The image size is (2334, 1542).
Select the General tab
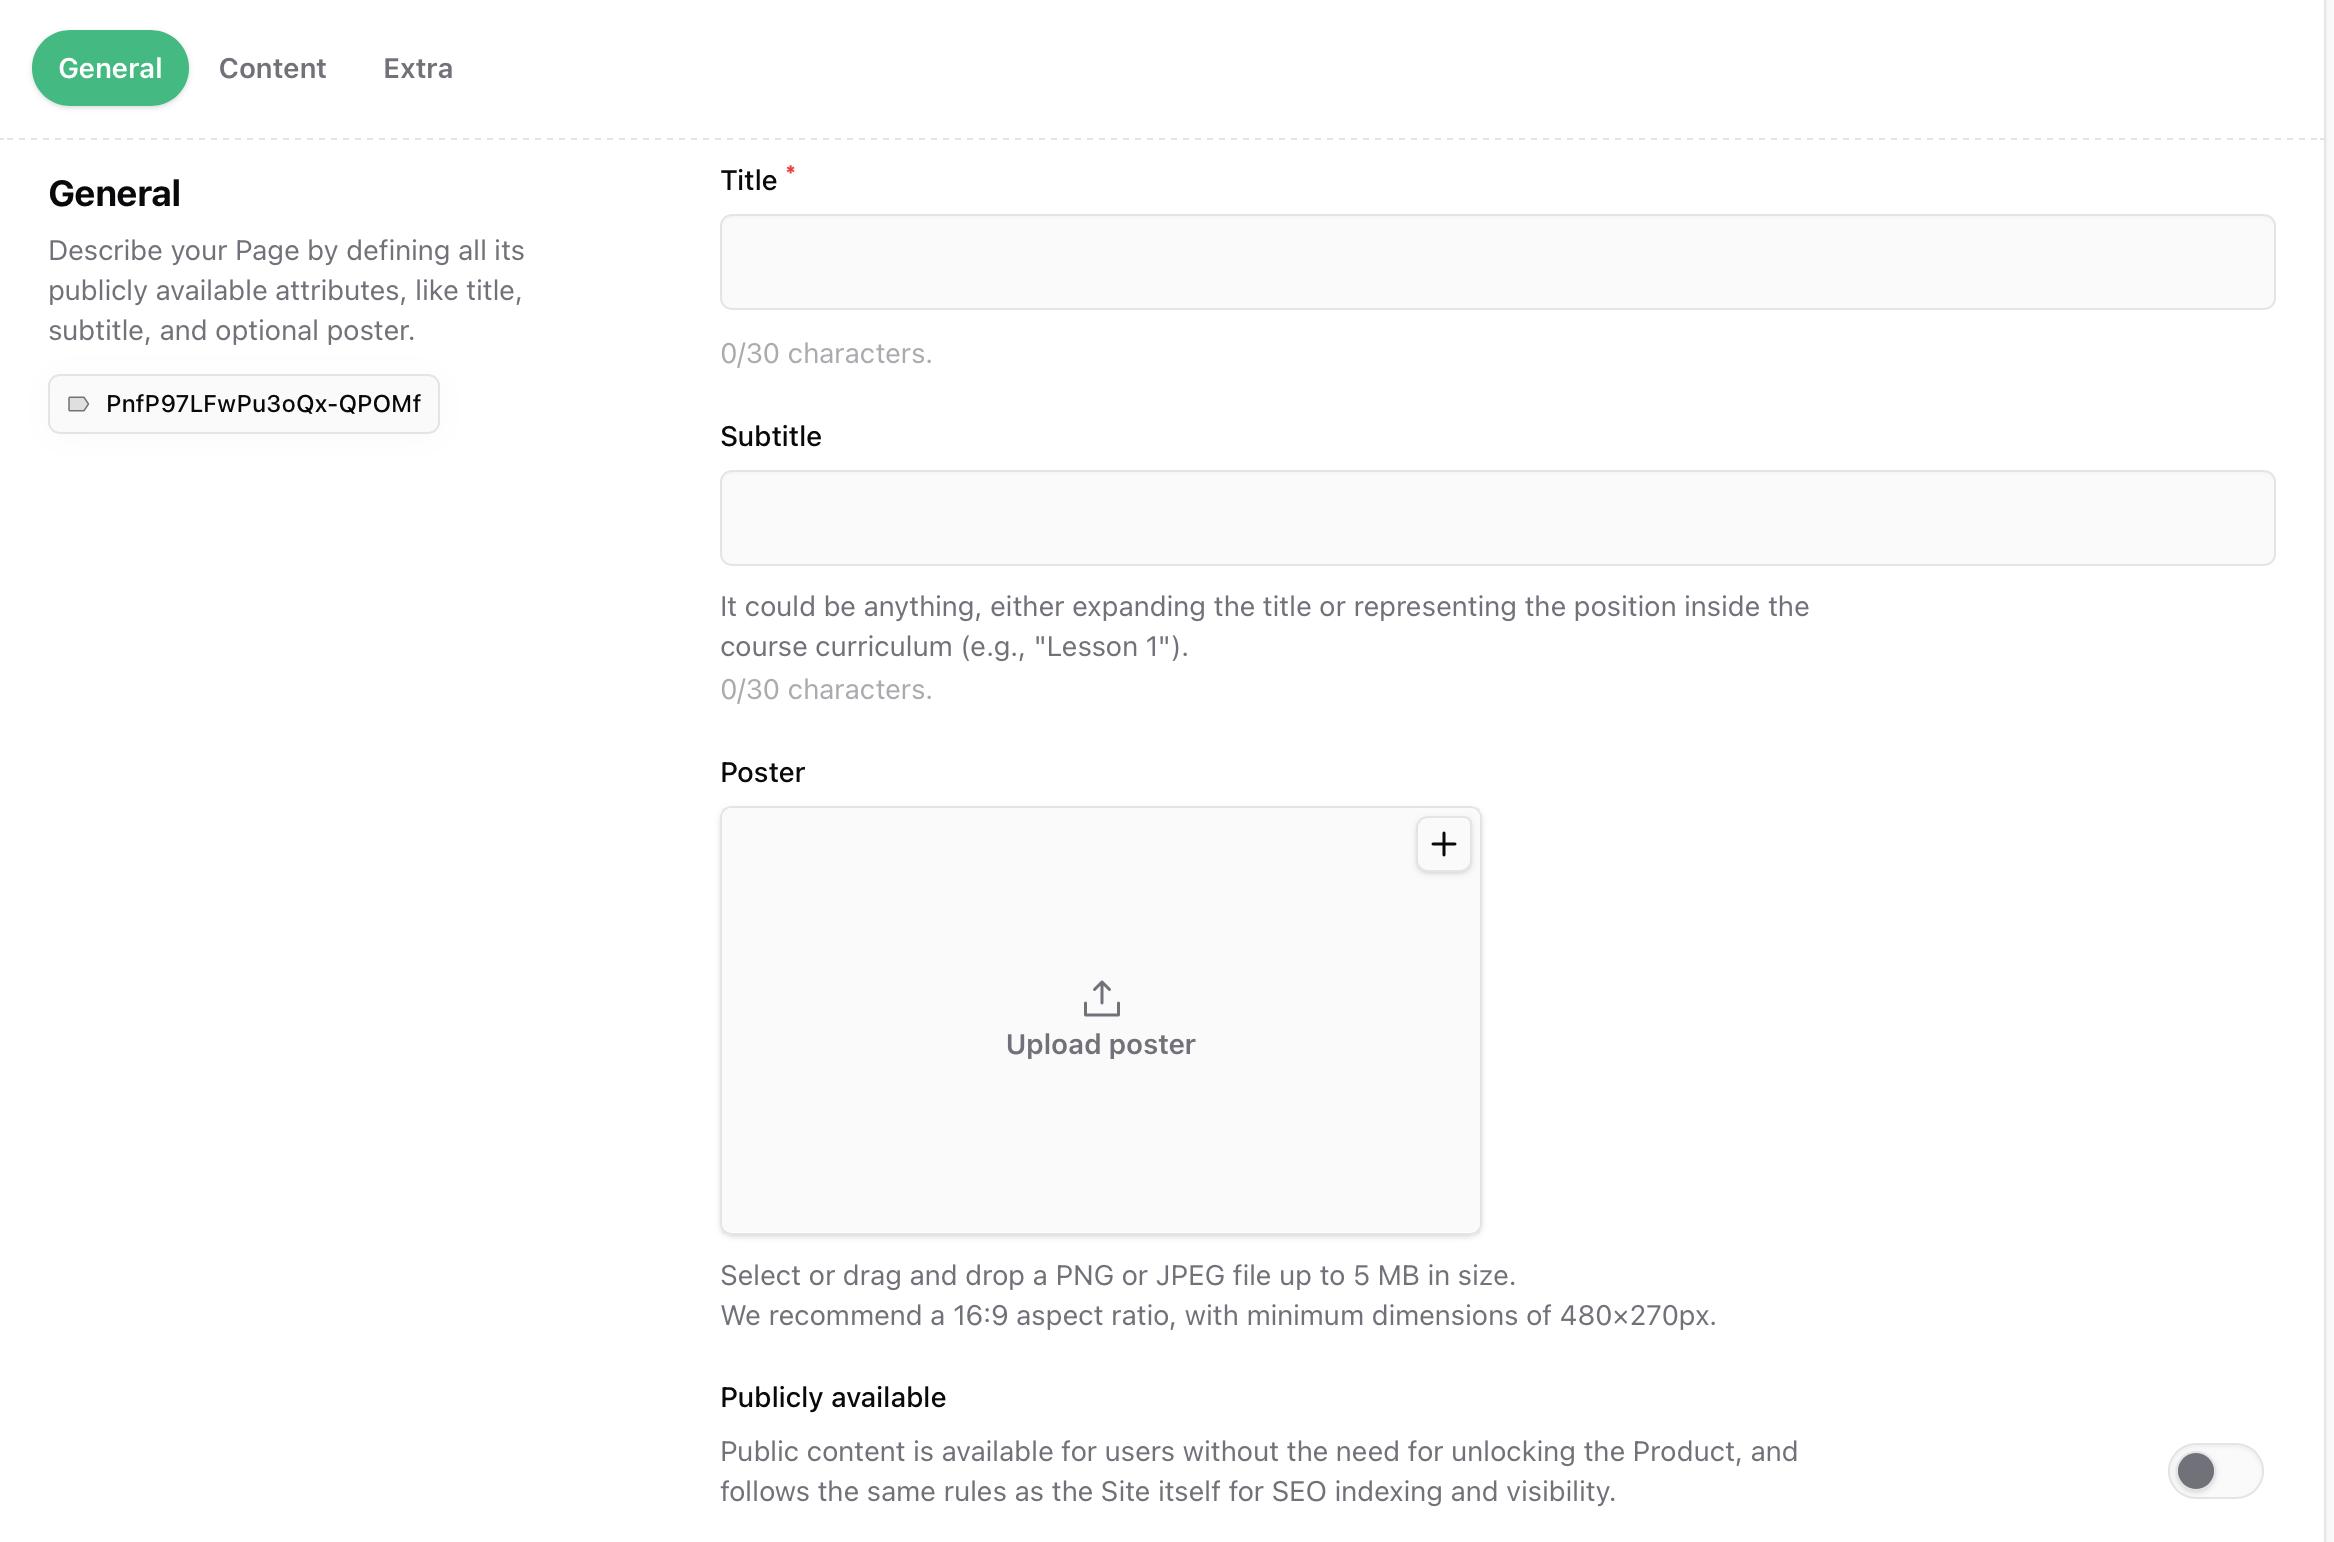coord(110,68)
